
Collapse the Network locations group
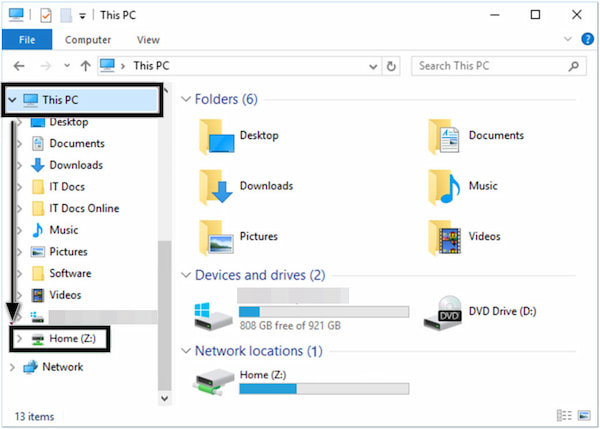coord(186,351)
